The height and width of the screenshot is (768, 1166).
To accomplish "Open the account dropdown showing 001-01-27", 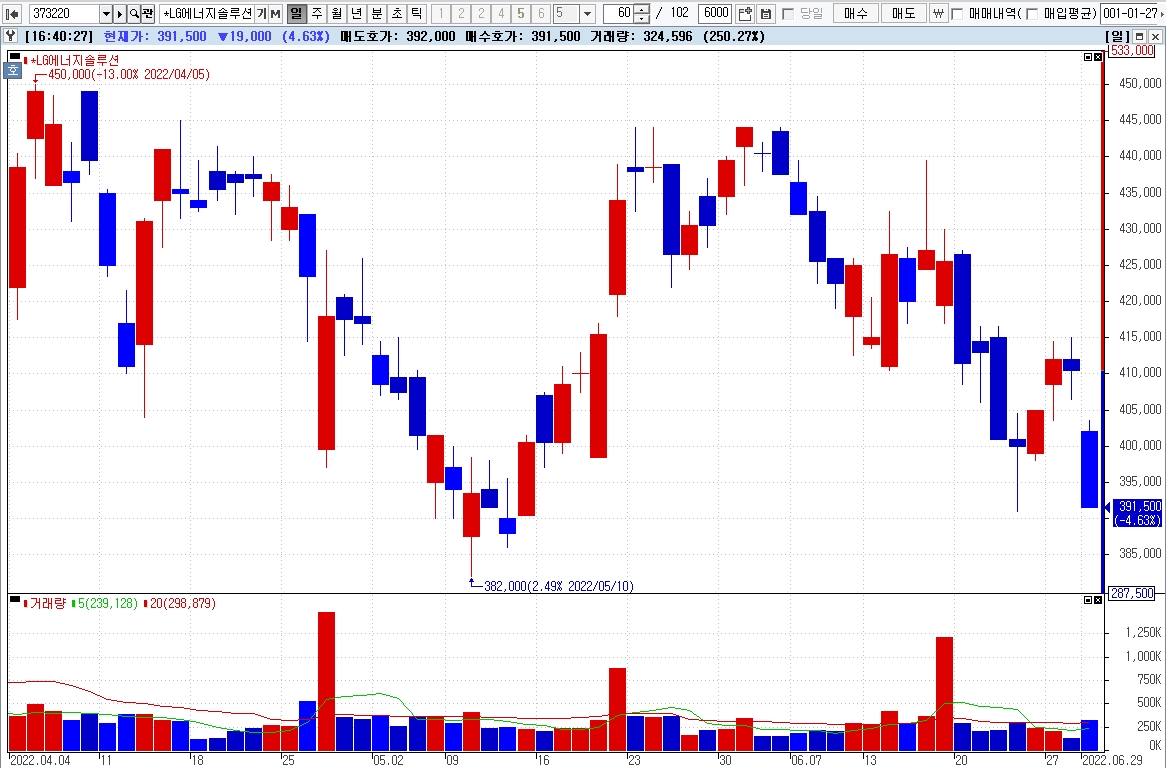I will point(1131,13).
